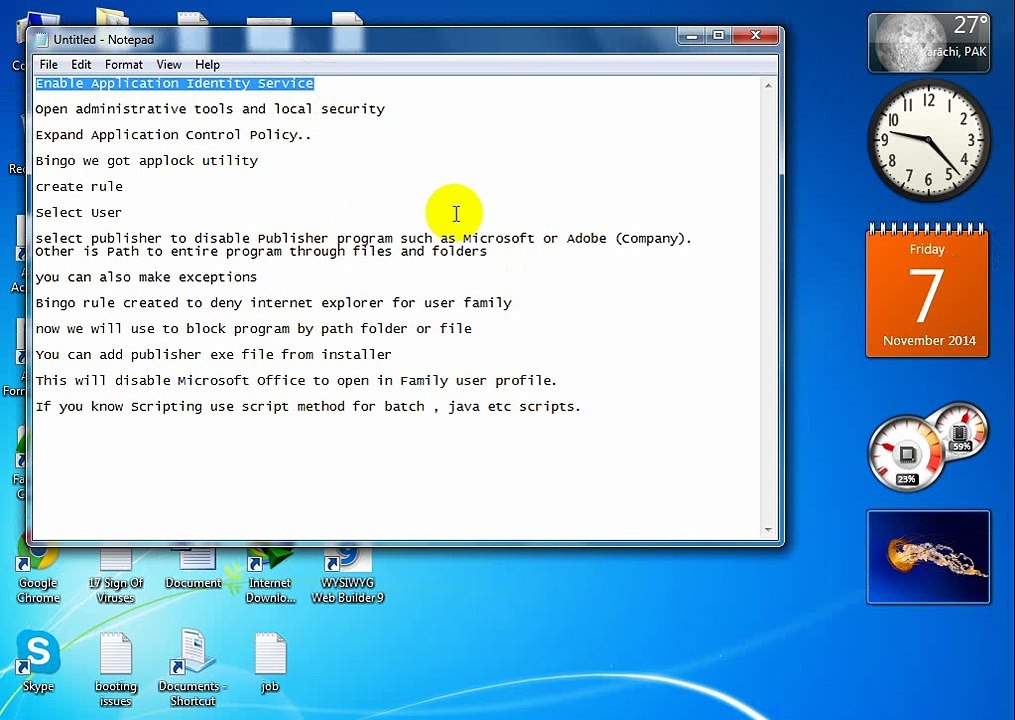Click the weather gadget showing Karachi
The height and width of the screenshot is (720, 1015).
click(x=929, y=43)
